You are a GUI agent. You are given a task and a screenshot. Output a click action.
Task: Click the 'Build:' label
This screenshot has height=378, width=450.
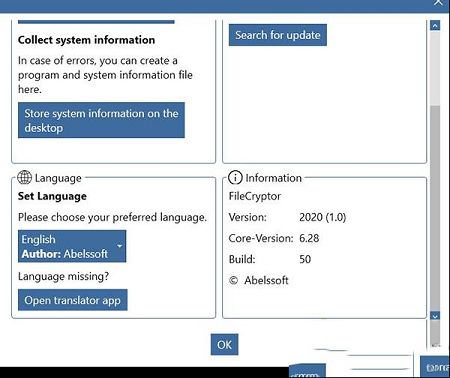[x=242, y=259]
